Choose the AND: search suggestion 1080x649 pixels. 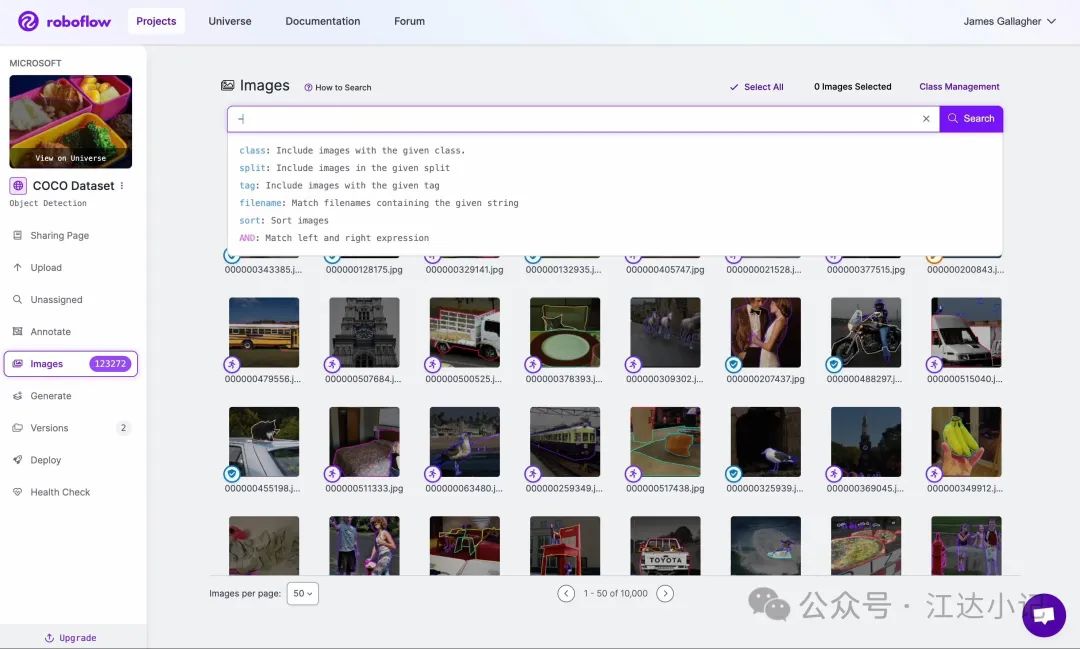pos(334,238)
